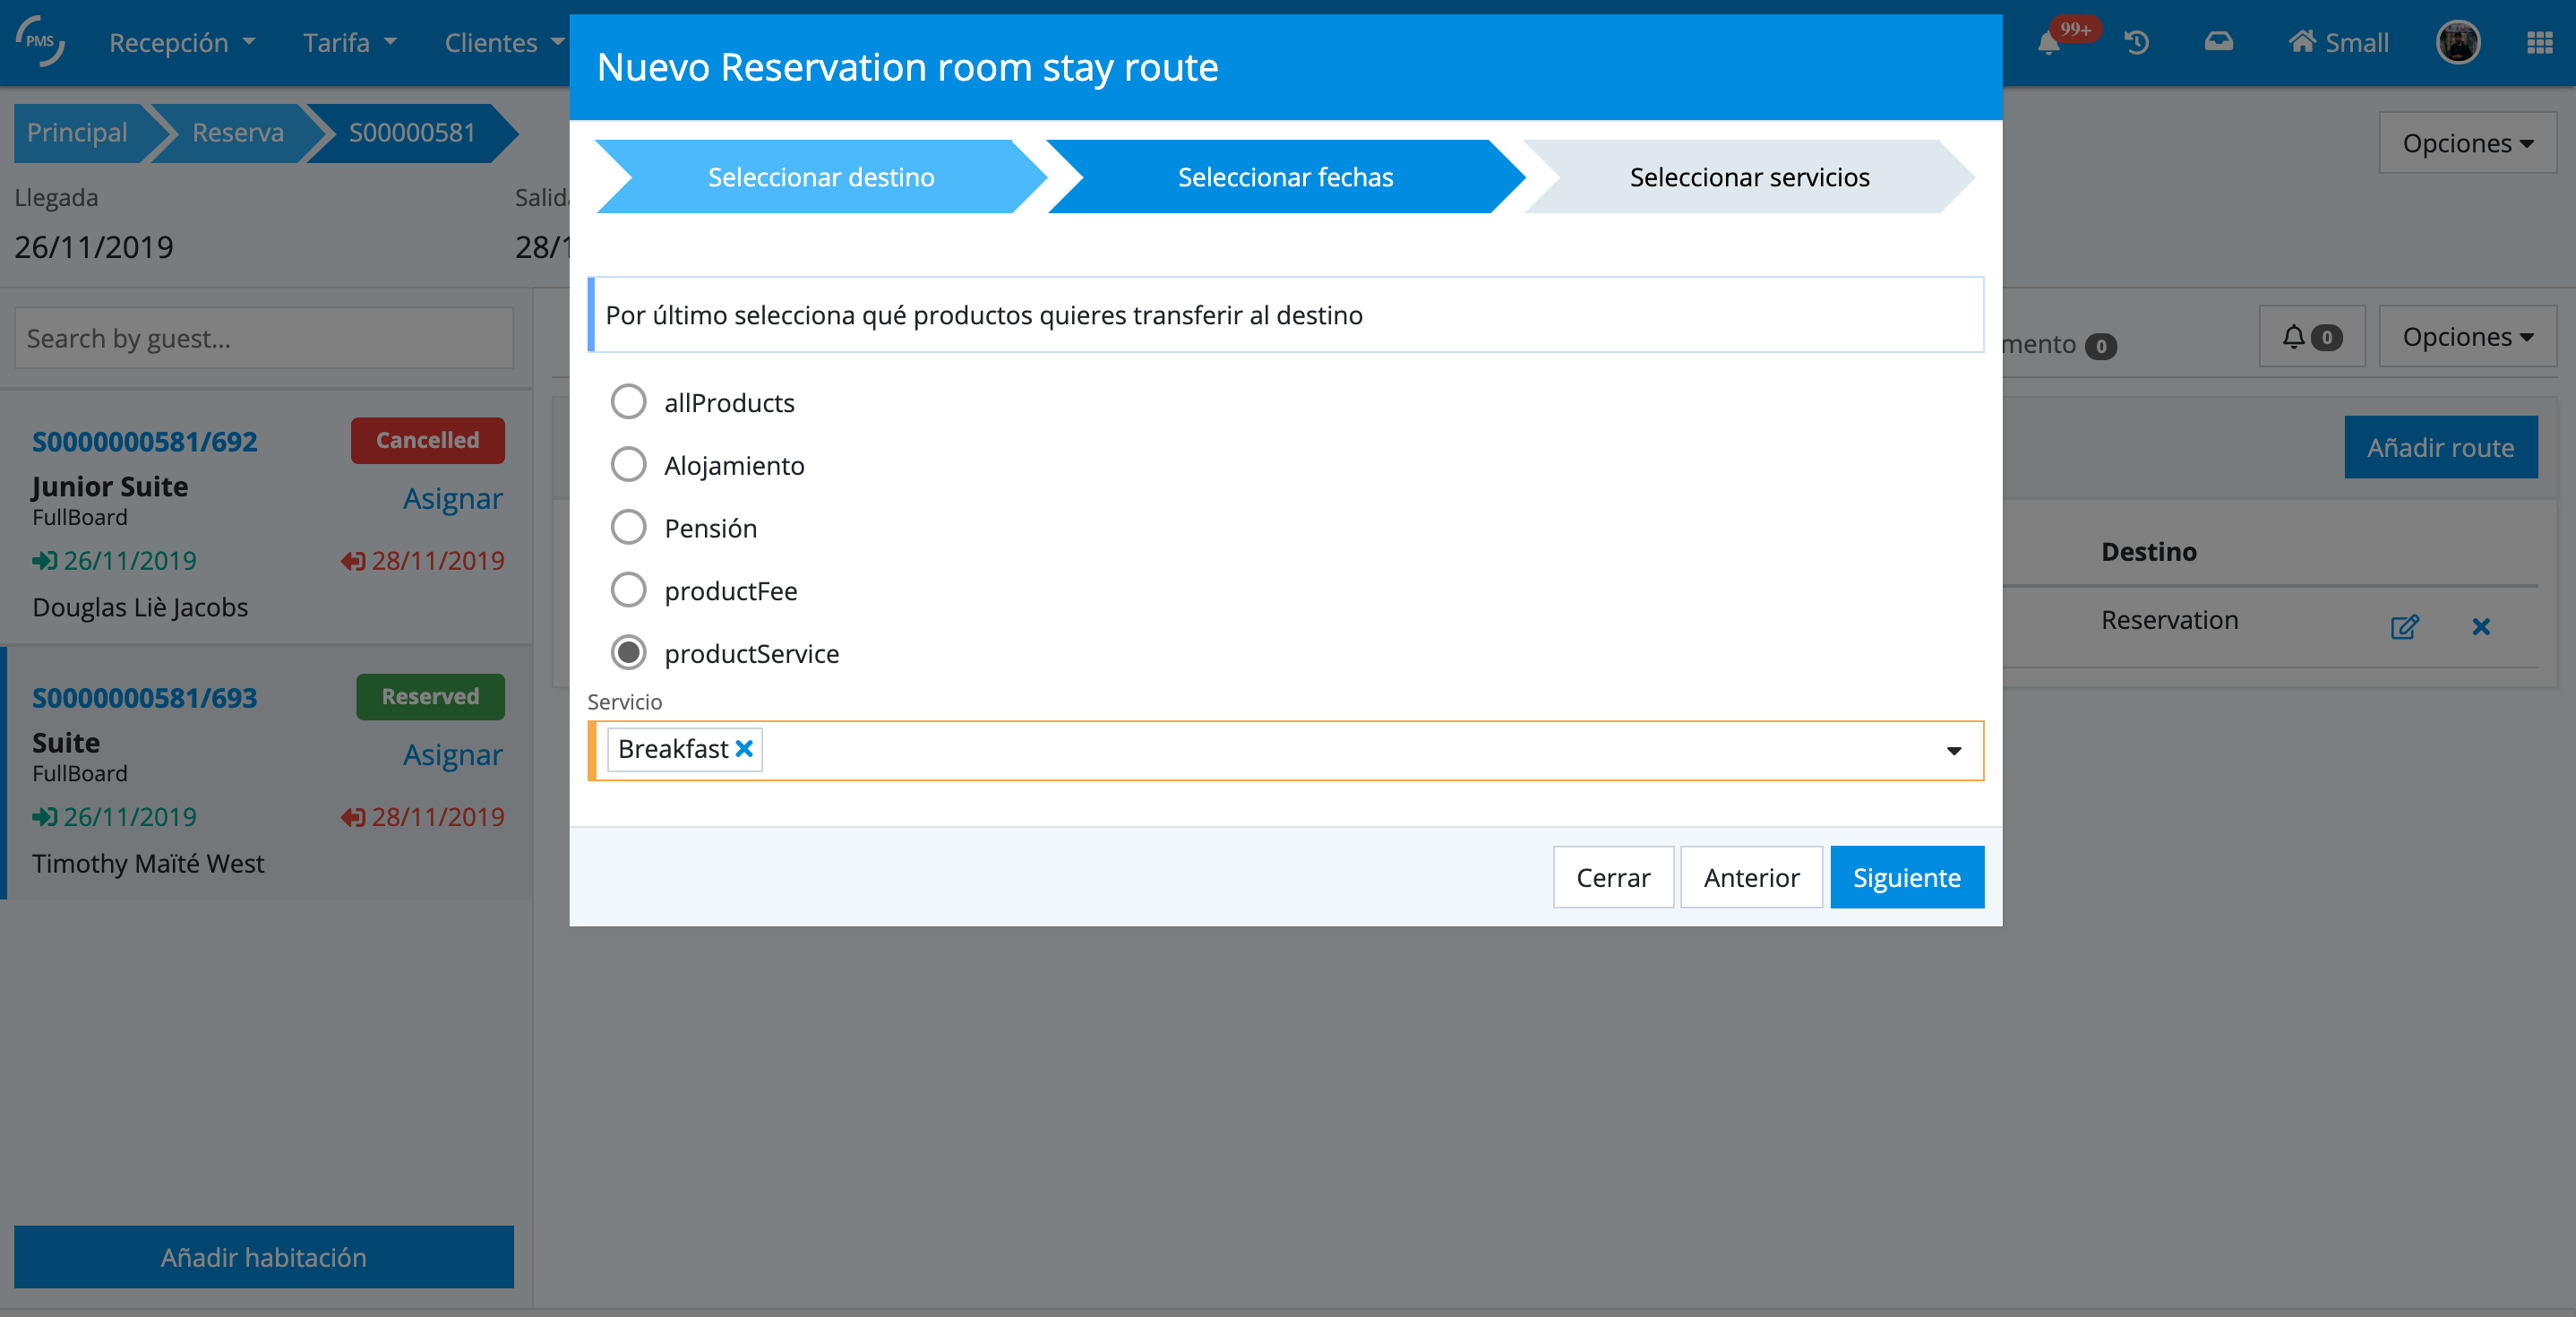Click the Llegada date 26/11/2019
The image size is (2576, 1317).
[x=94, y=247]
